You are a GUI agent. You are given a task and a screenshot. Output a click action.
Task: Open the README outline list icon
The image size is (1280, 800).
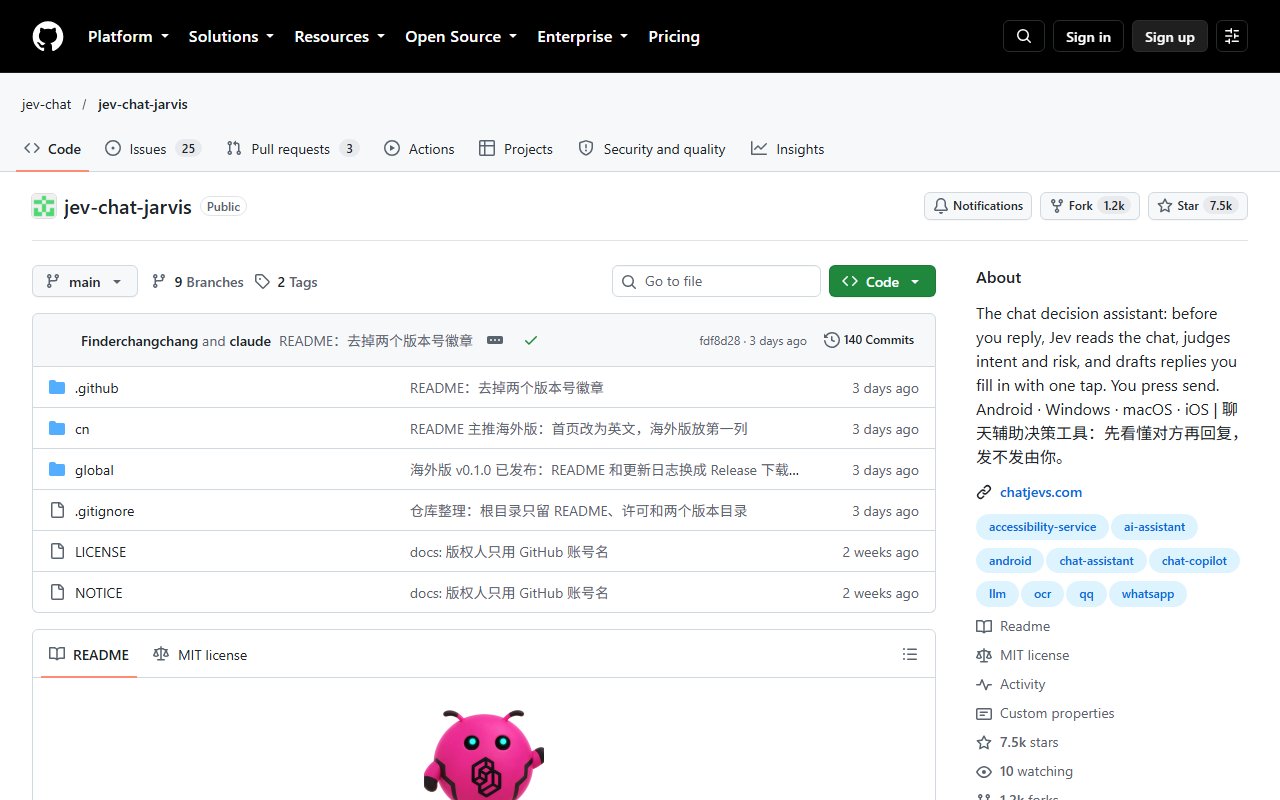click(x=909, y=654)
